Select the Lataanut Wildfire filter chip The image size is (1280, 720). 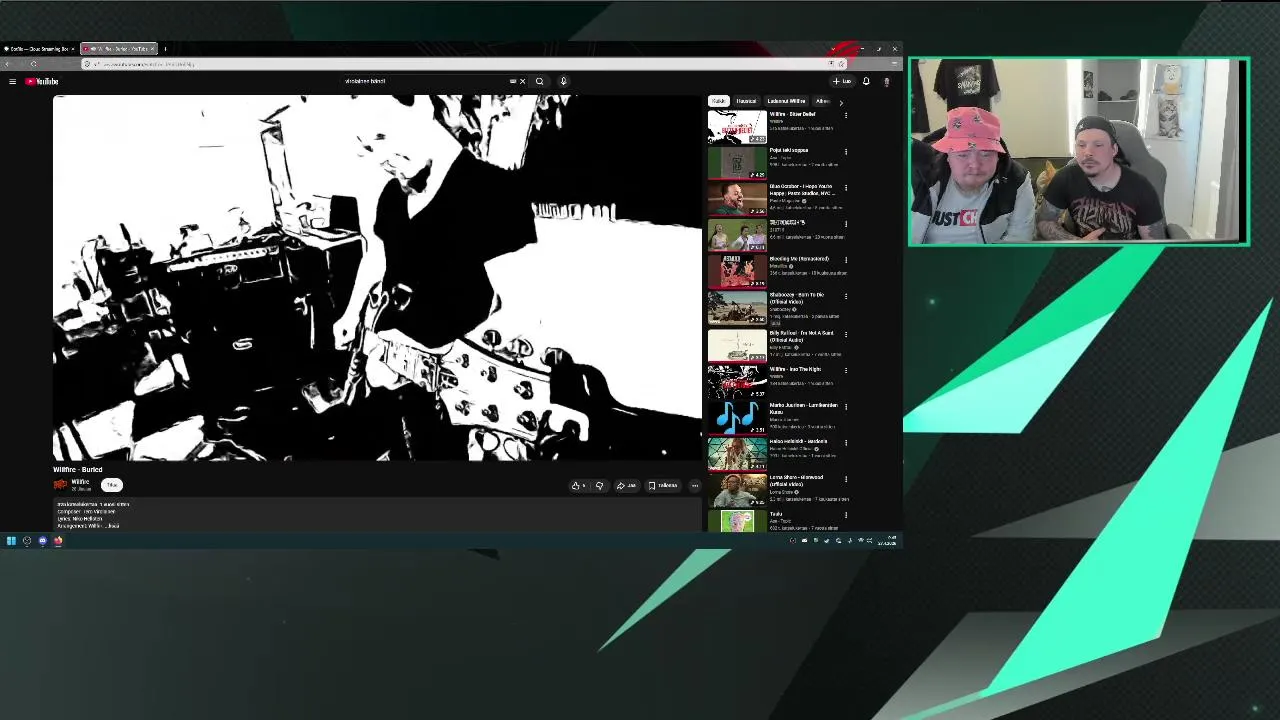pyautogui.click(x=786, y=101)
